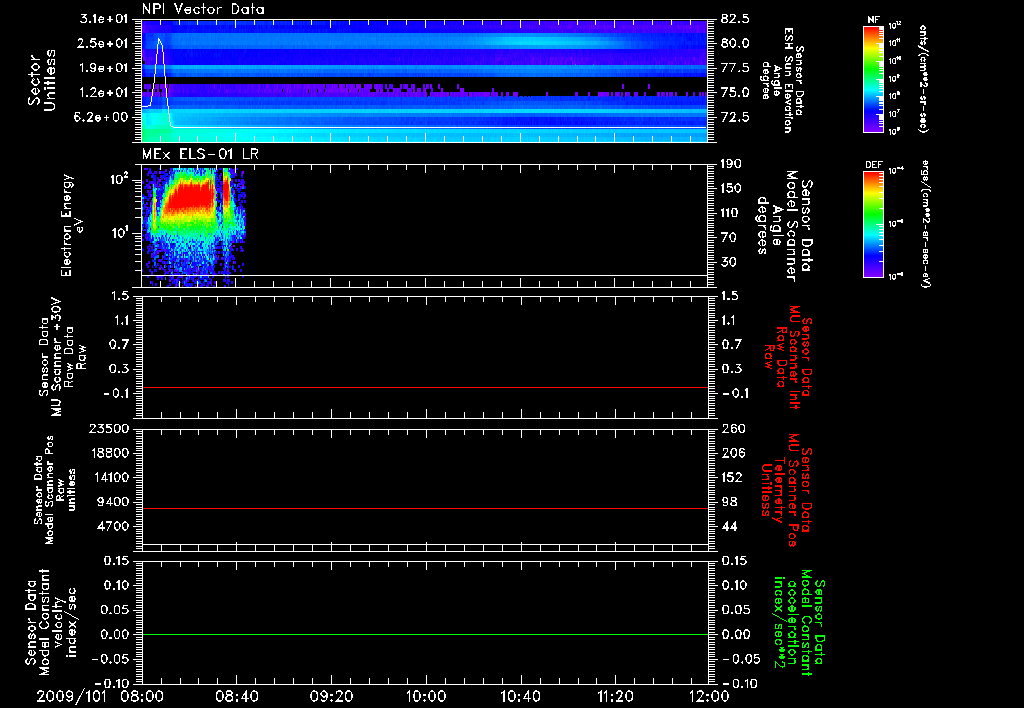
Task: Select the "NPI Vector Data" panel title
Action: pos(203,9)
